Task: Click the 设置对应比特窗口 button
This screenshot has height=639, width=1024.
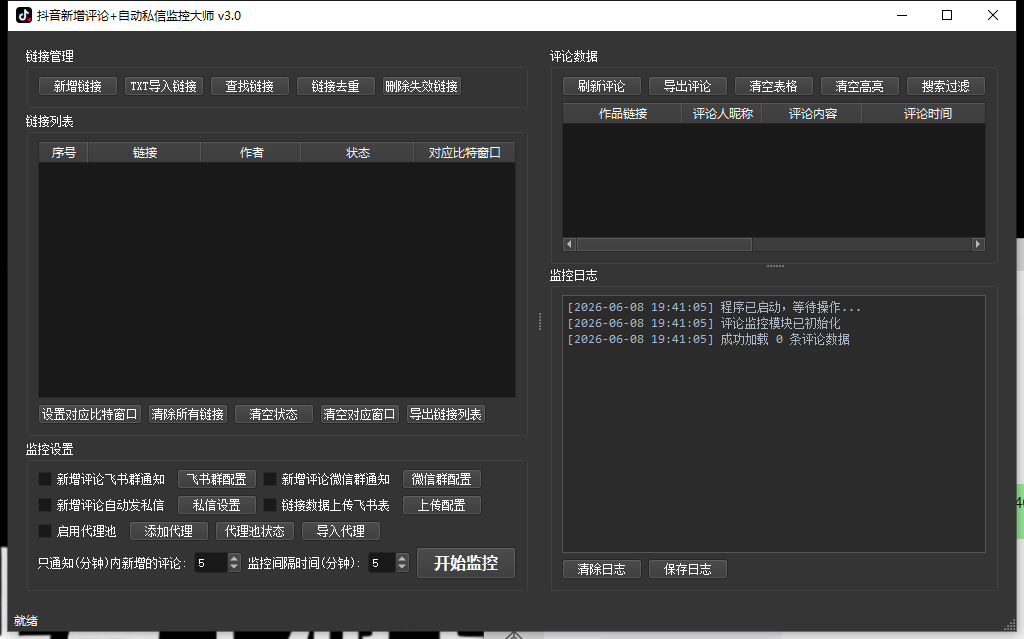Action: click(x=90, y=414)
